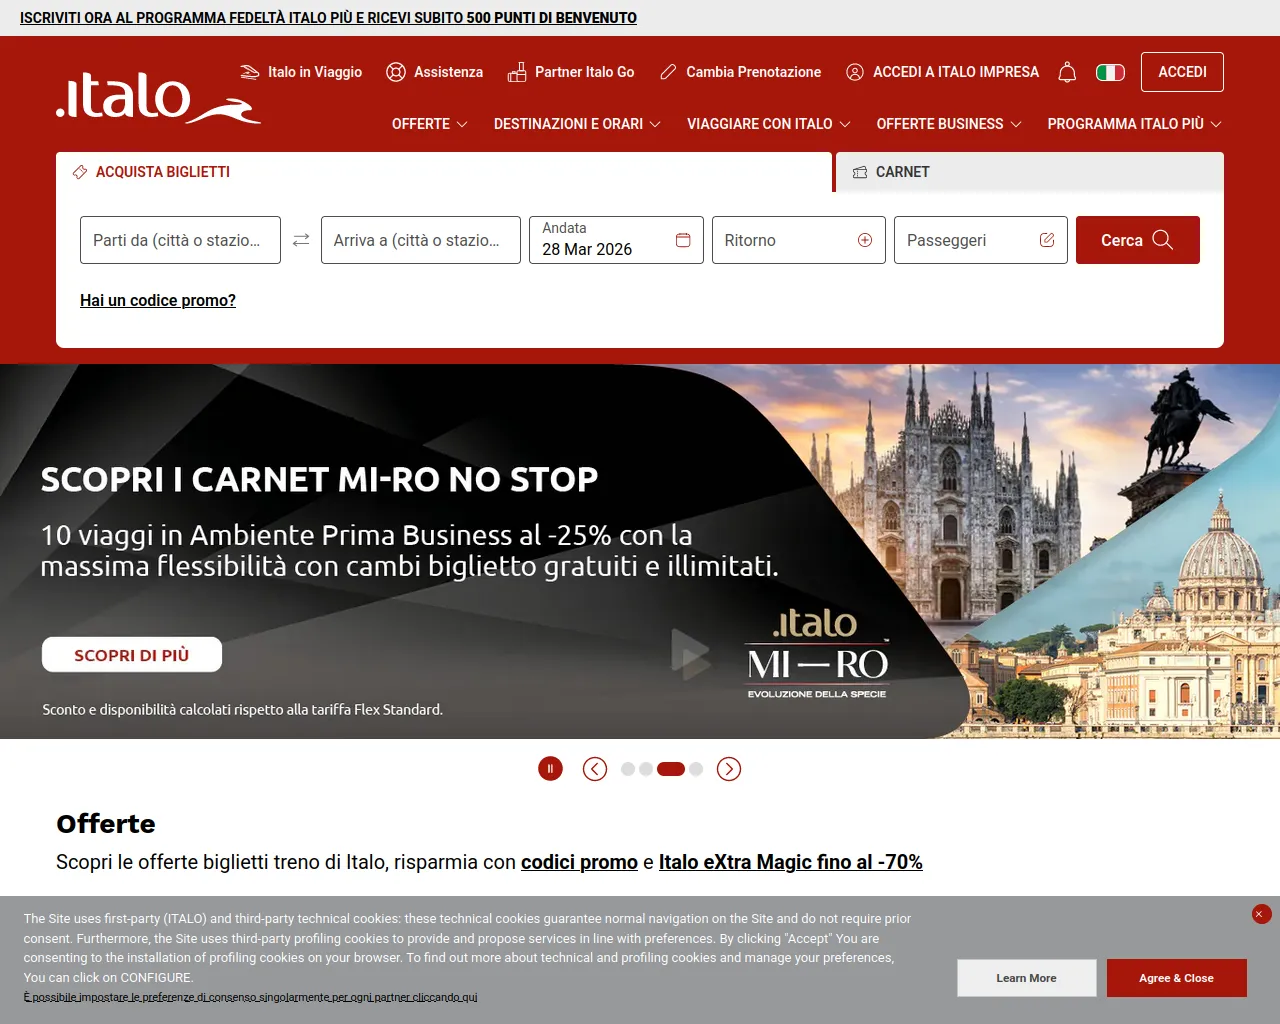Focus the Arriva a arrival field
This screenshot has height=1024, width=1280.
[x=421, y=240]
